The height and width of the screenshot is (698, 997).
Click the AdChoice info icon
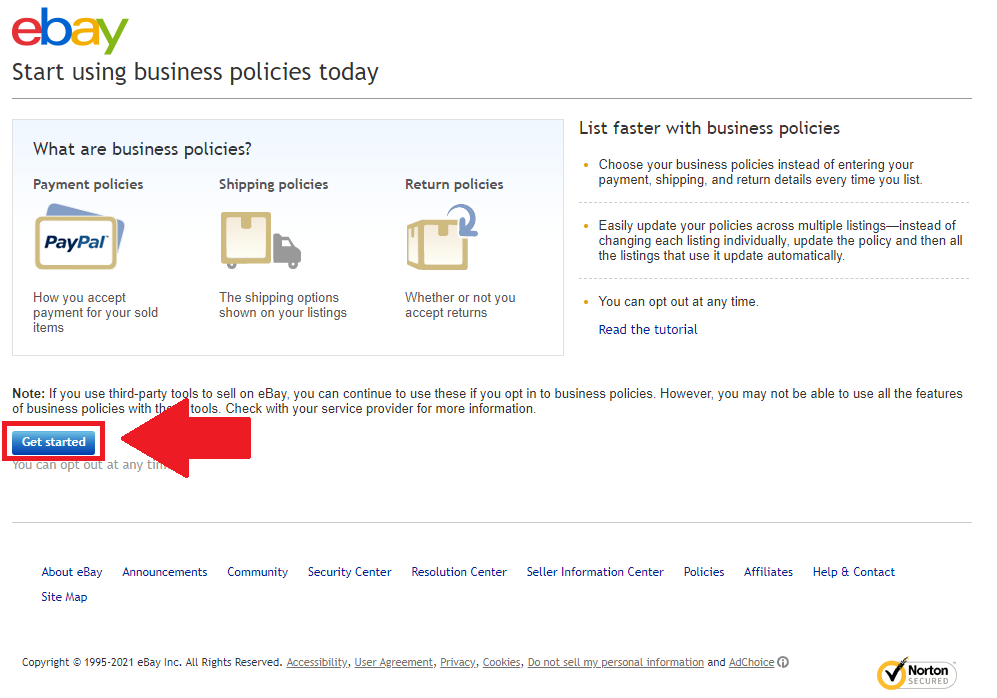point(783,662)
